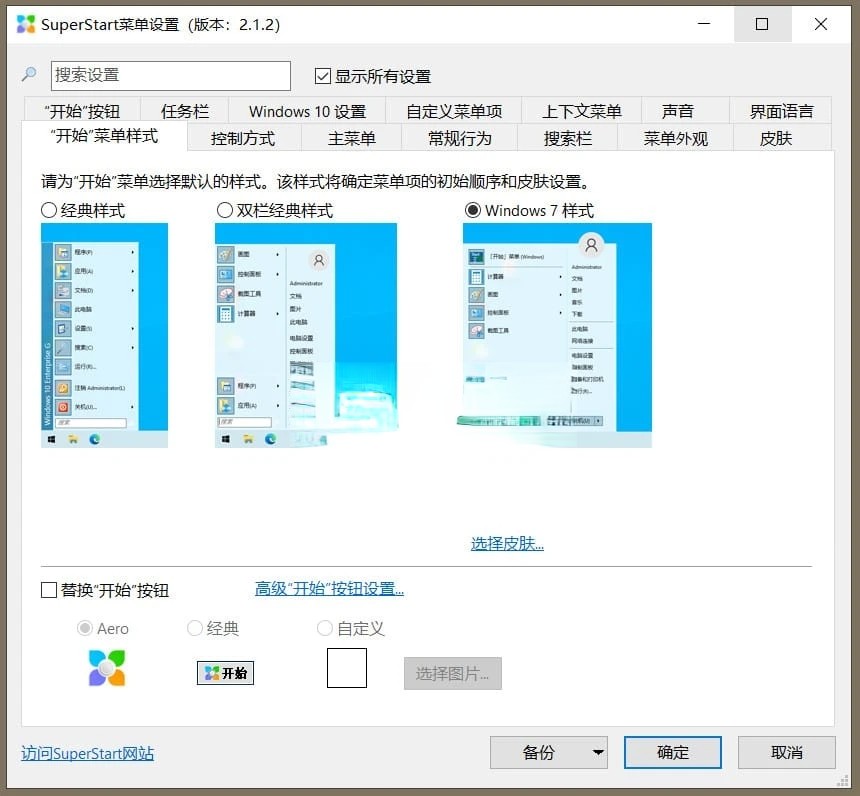Expand the 备份 button dropdown arrow
Viewport: 860px width, 796px height.
tap(598, 752)
